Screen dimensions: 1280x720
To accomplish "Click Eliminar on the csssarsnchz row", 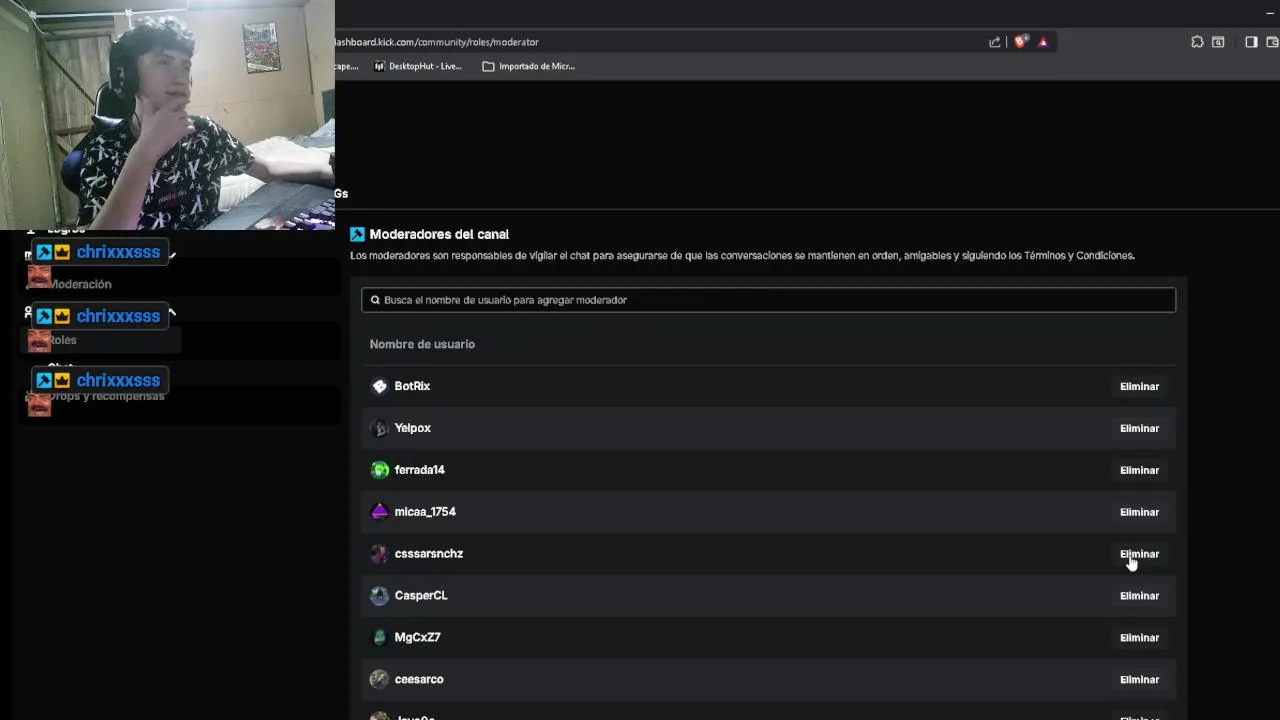I will (1139, 554).
